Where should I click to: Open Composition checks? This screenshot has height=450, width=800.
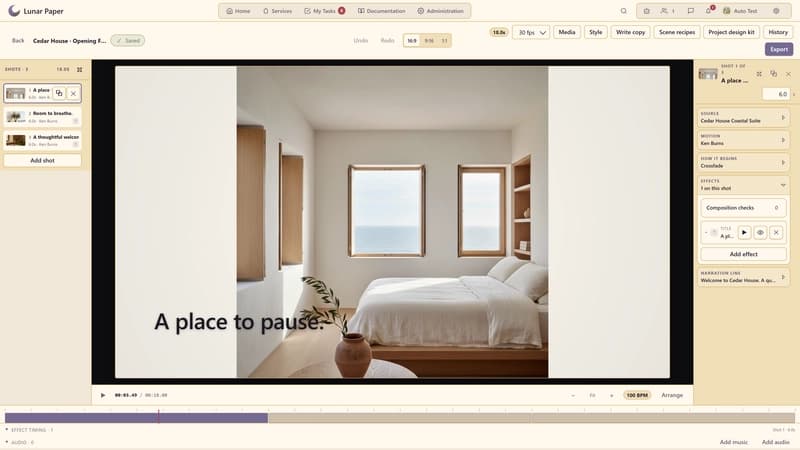[x=743, y=208]
